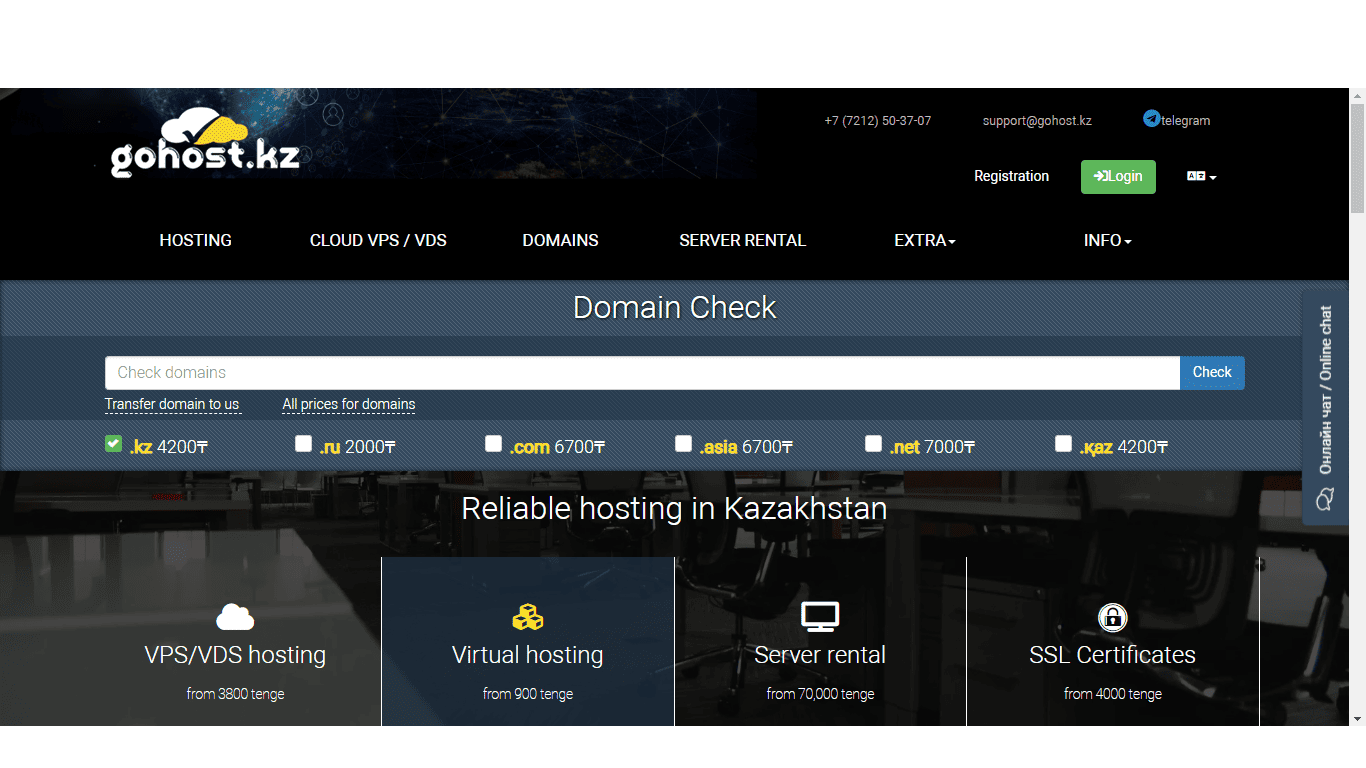Check the .ru 2000₸ domain checkbox
Image resolution: width=1366 pixels, height=768 pixels.
click(x=303, y=443)
